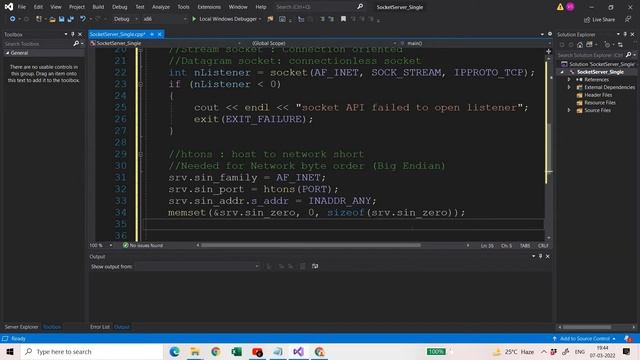Click the Search Toolbox input field
This screenshot has width=640, height=360.
(38, 43)
